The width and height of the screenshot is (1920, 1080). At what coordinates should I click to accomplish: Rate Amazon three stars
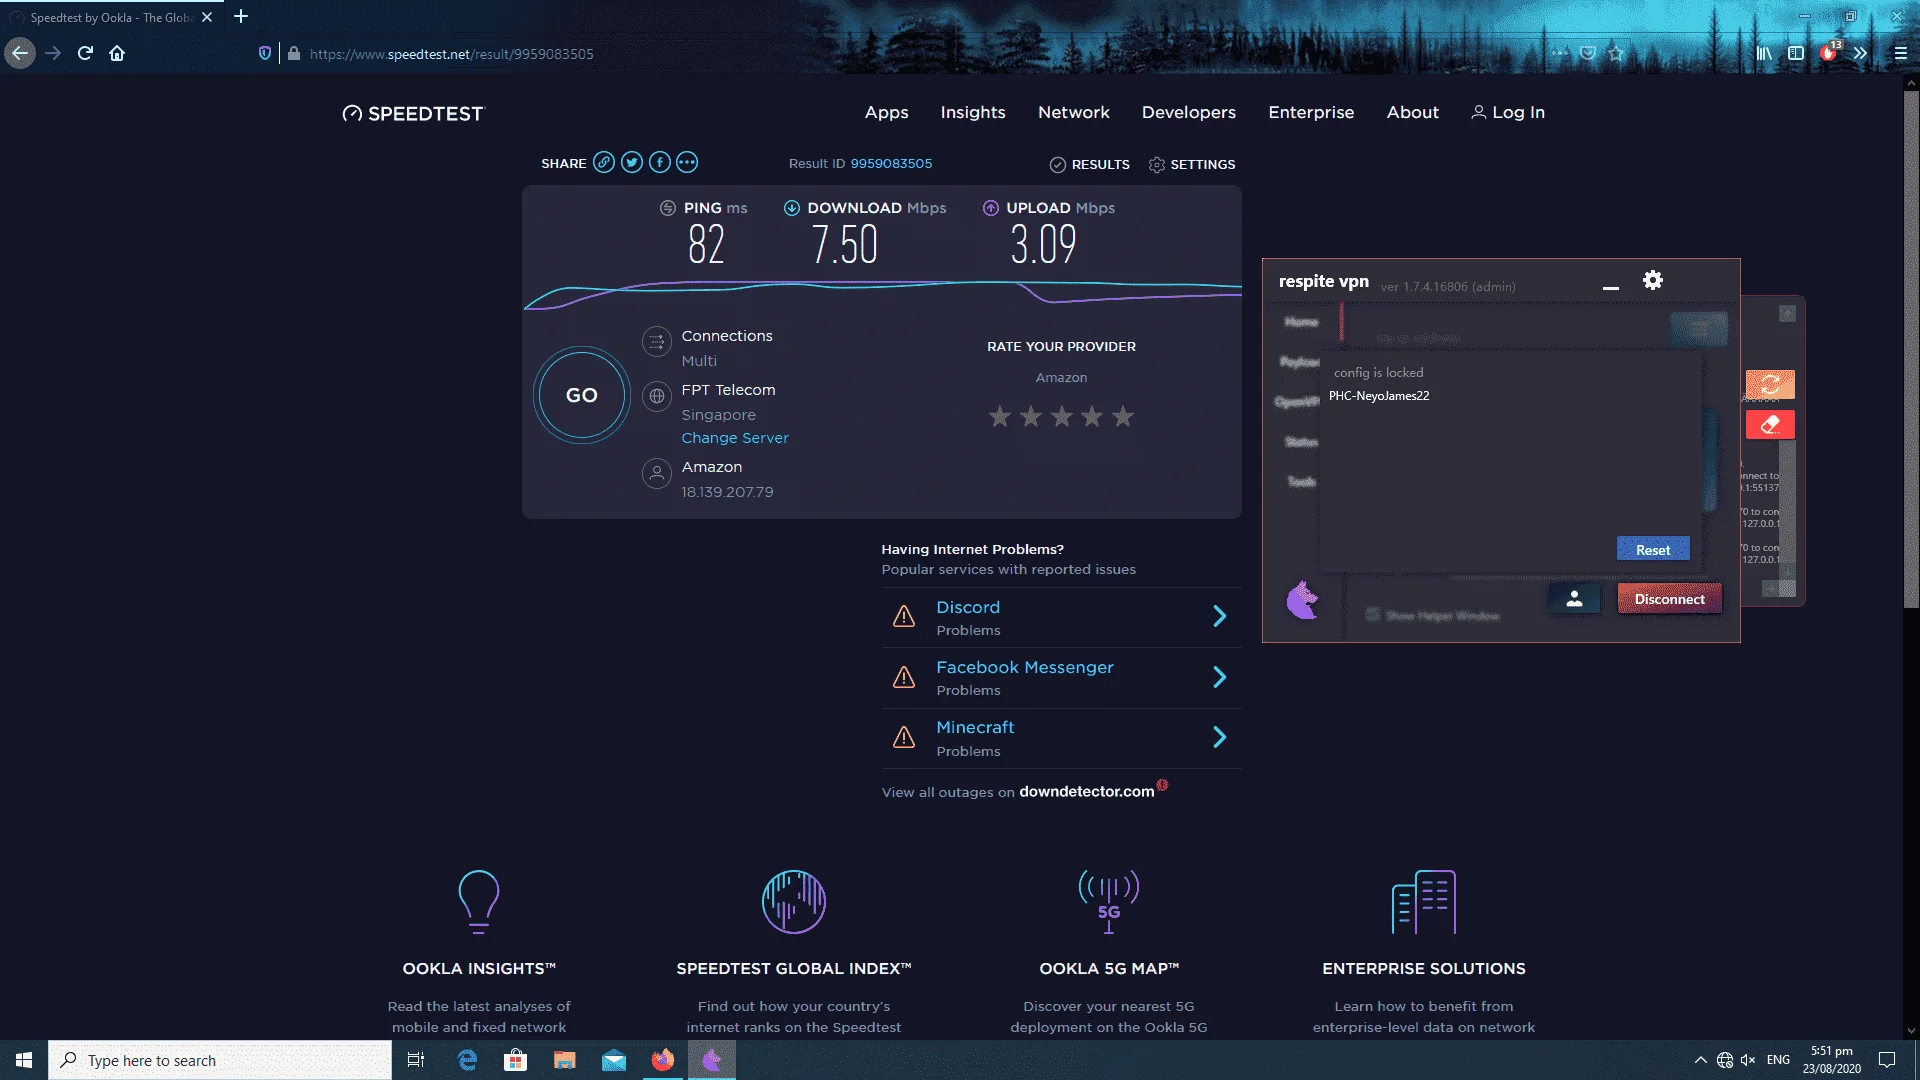[x=1062, y=416]
